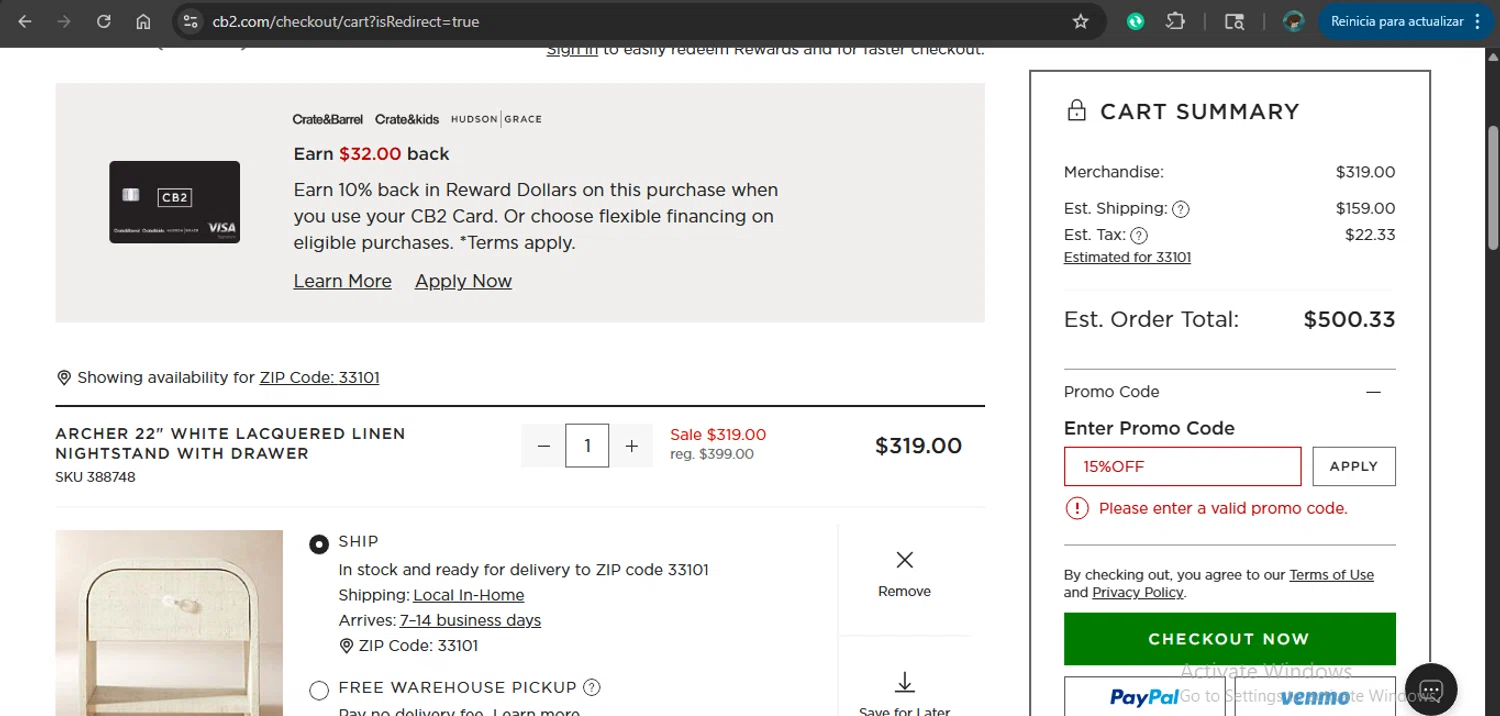Viewport: 1500px width, 716px height.
Task: Open the browser extensions puzzle icon
Action: 1177,21
